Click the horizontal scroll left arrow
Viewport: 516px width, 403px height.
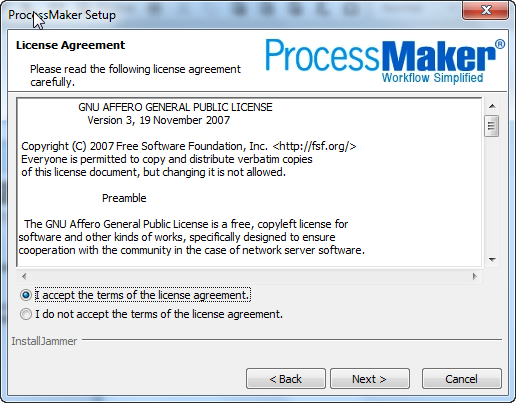tap(24, 276)
